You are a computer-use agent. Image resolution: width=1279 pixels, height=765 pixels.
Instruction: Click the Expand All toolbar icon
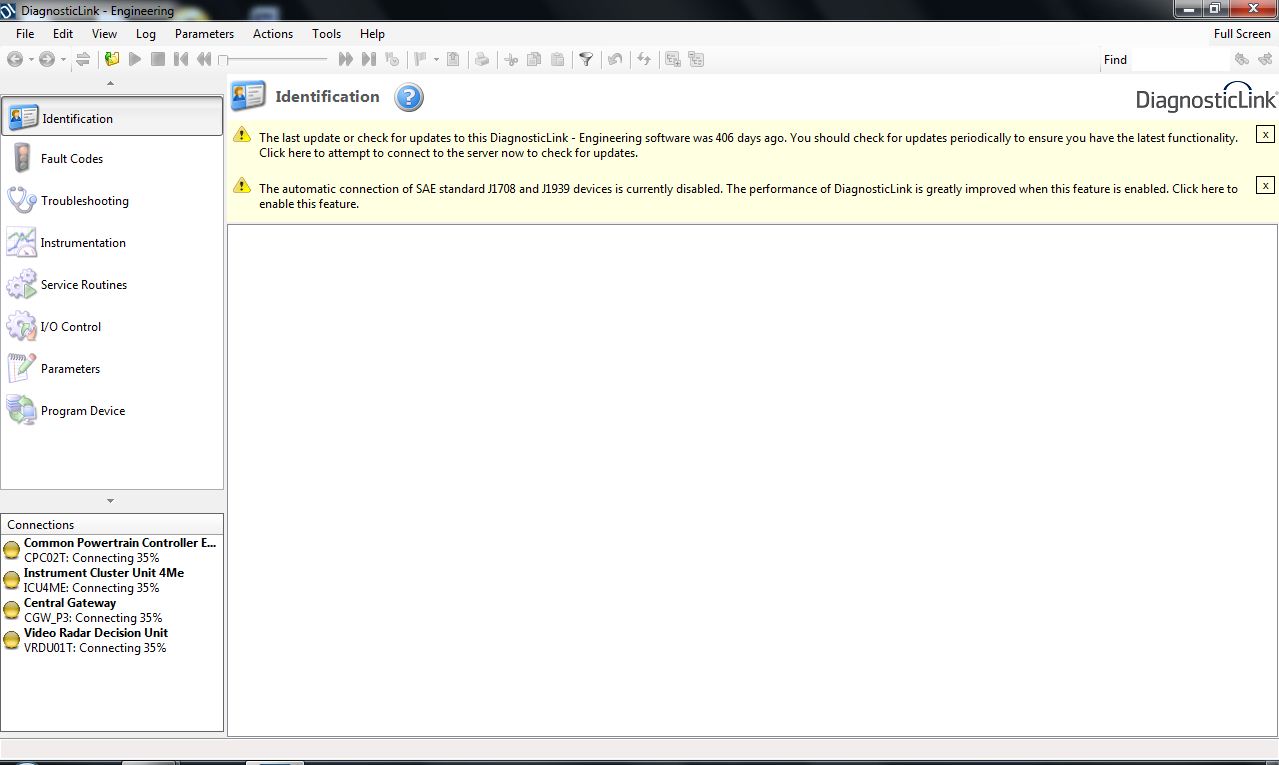coord(673,59)
